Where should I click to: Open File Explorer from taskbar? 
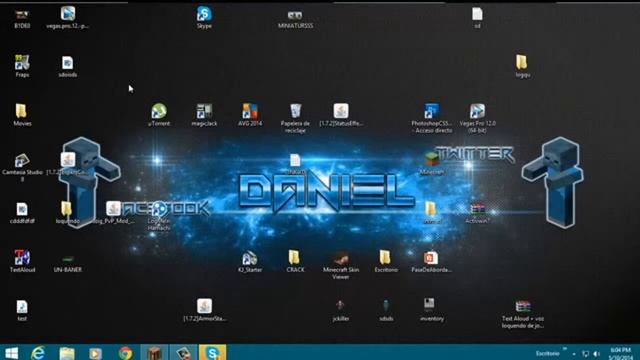67,353
